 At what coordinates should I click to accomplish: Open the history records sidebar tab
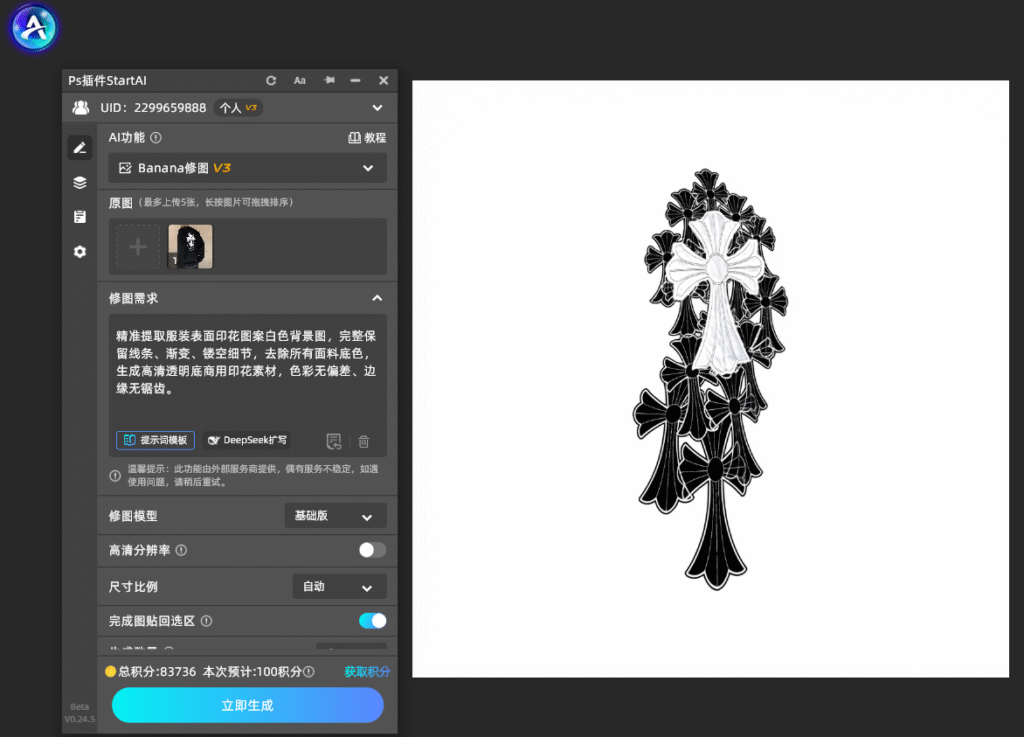pos(80,217)
